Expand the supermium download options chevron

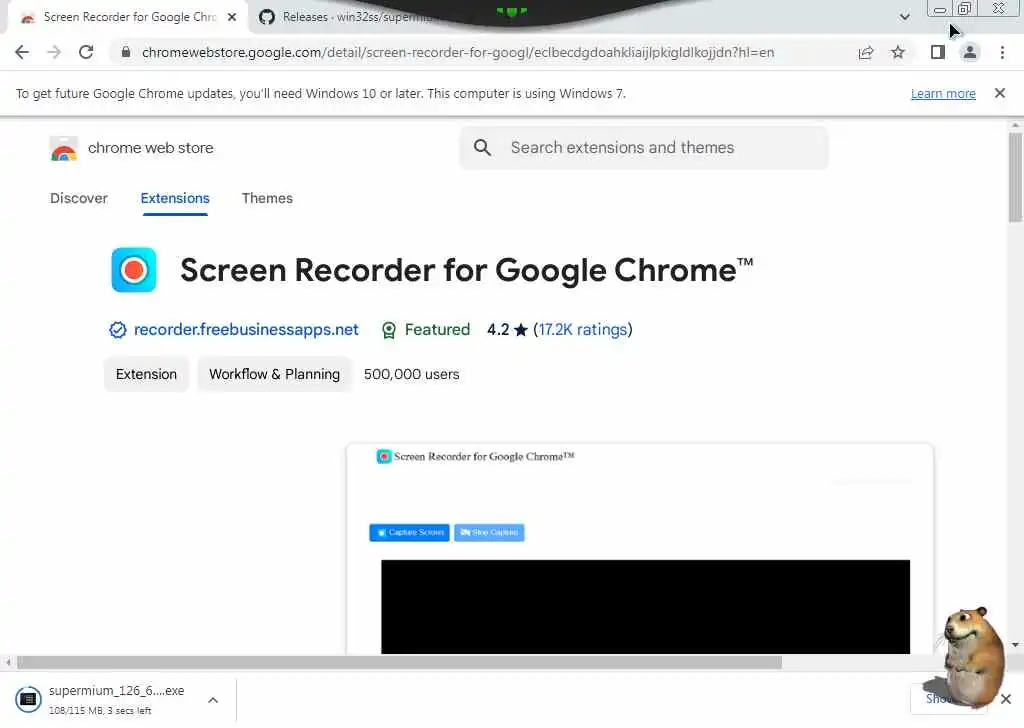tap(213, 700)
